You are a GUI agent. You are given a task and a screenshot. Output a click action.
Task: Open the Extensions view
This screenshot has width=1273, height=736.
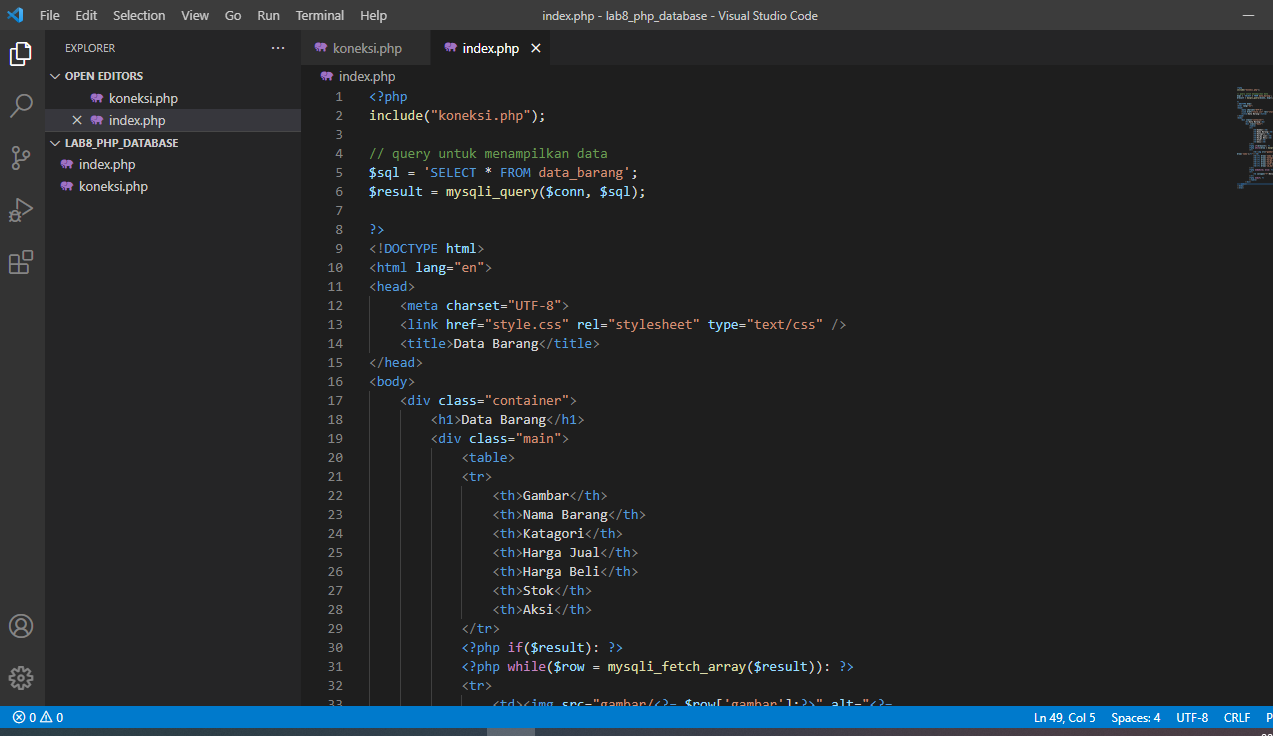[x=20, y=261]
